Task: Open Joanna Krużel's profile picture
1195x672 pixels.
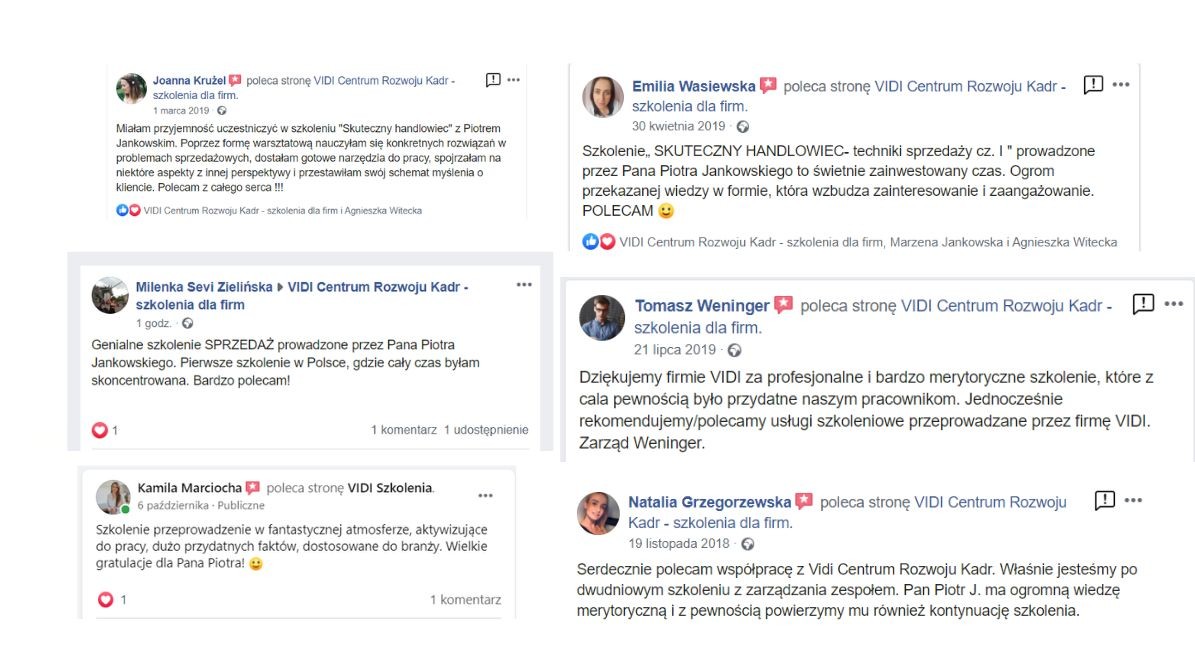Action: click(131, 88)
